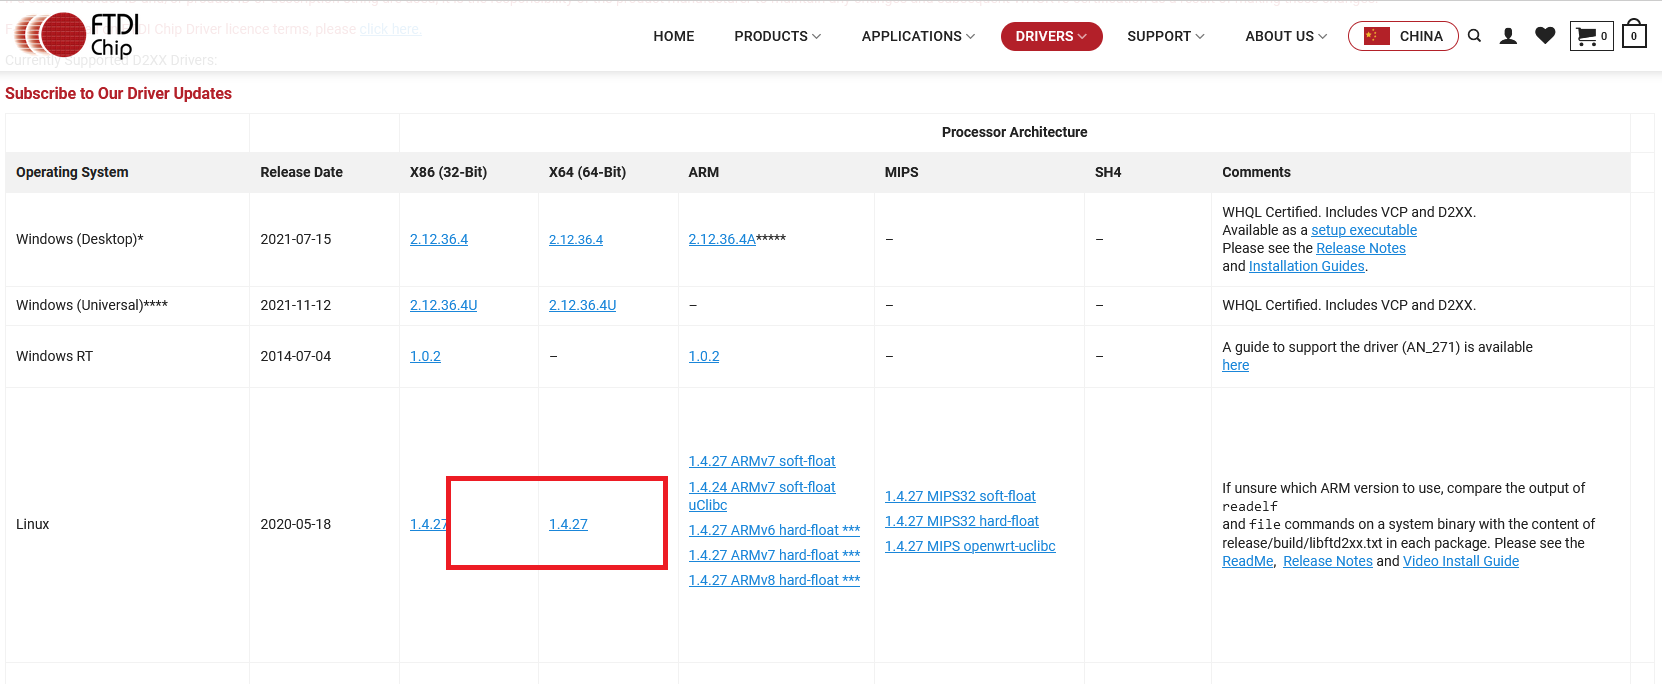Open Subscribe to Our Driver Updates
The image size is (1662, 684).
click(x=118, y=93)
